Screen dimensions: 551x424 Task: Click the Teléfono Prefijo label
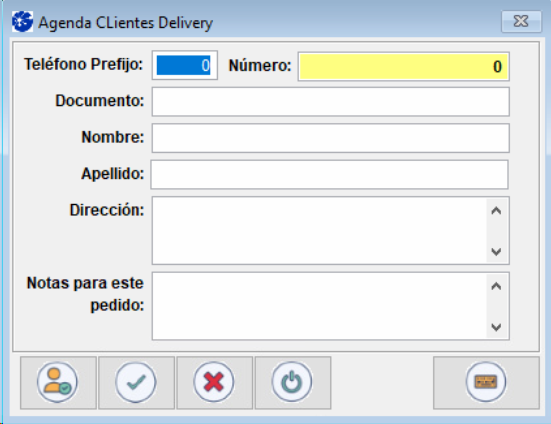[84, 65]
